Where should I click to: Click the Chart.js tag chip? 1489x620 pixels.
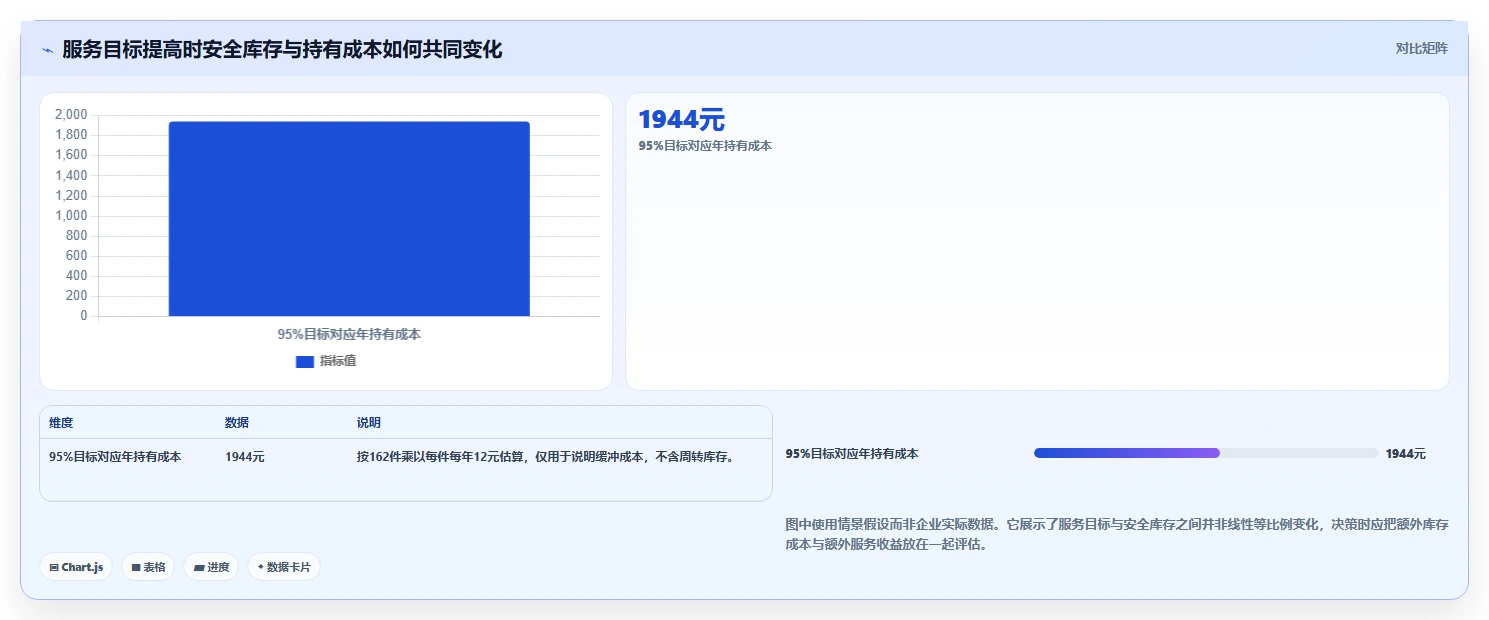pos(76,567)
